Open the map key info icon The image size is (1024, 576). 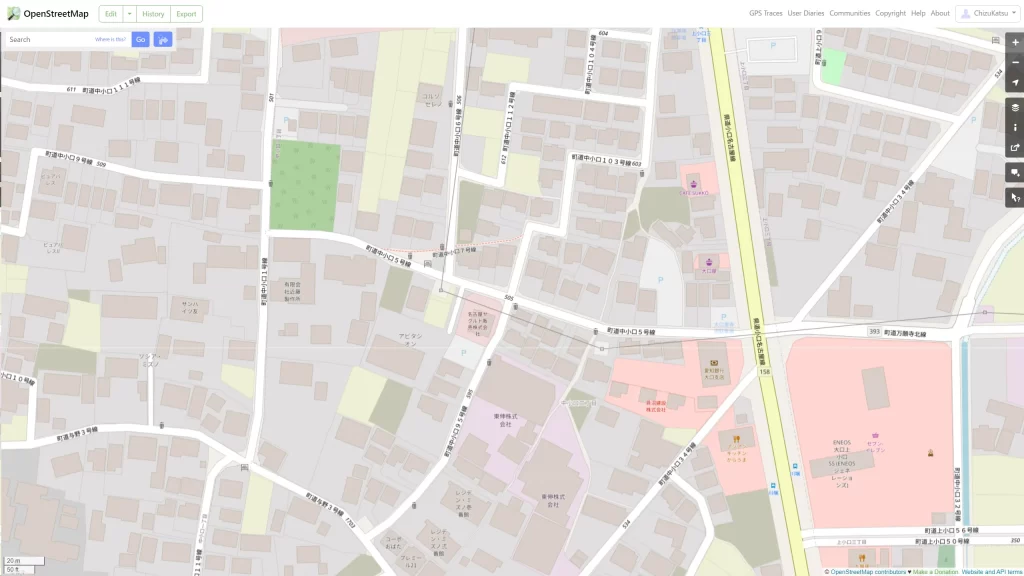pos(1015,128)
